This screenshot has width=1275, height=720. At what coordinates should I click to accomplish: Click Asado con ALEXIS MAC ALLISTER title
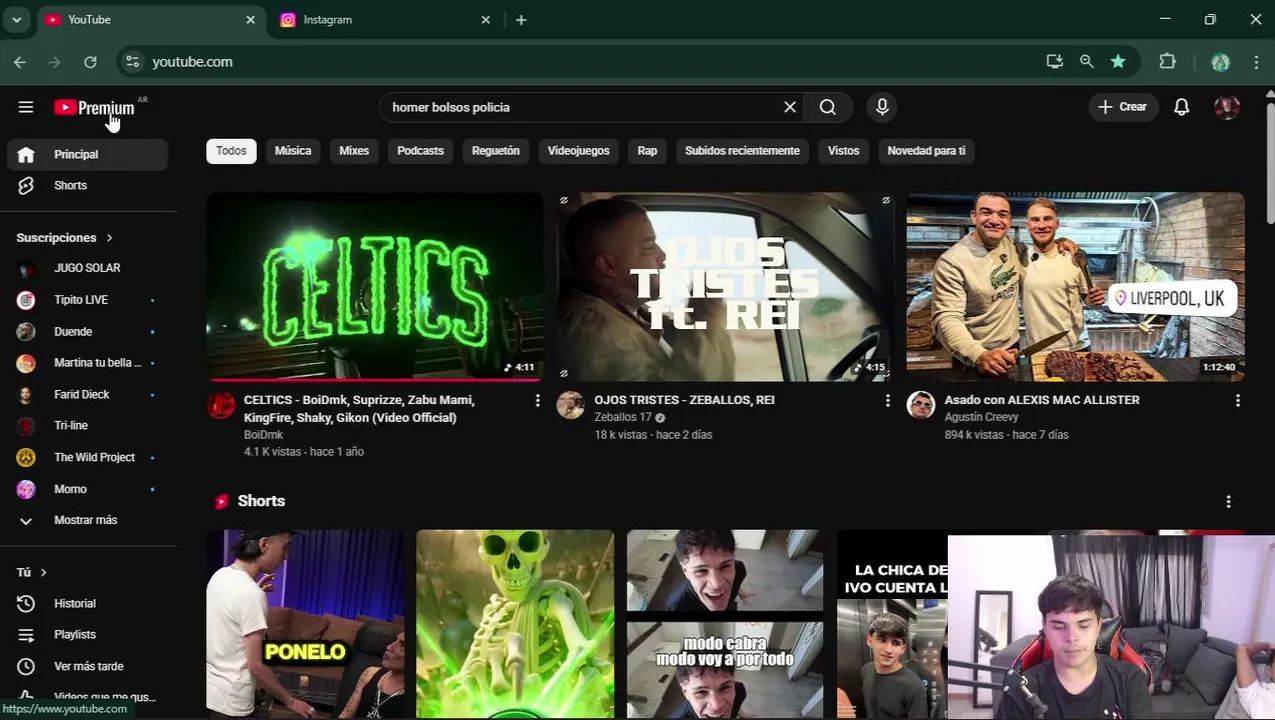(1042, 400)
